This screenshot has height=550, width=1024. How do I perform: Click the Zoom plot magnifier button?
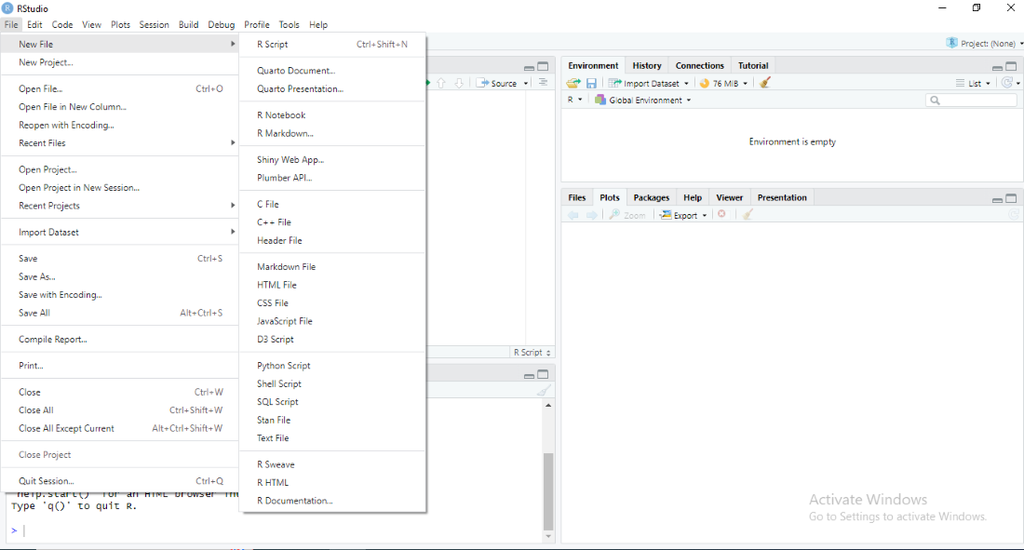point(627,215)
